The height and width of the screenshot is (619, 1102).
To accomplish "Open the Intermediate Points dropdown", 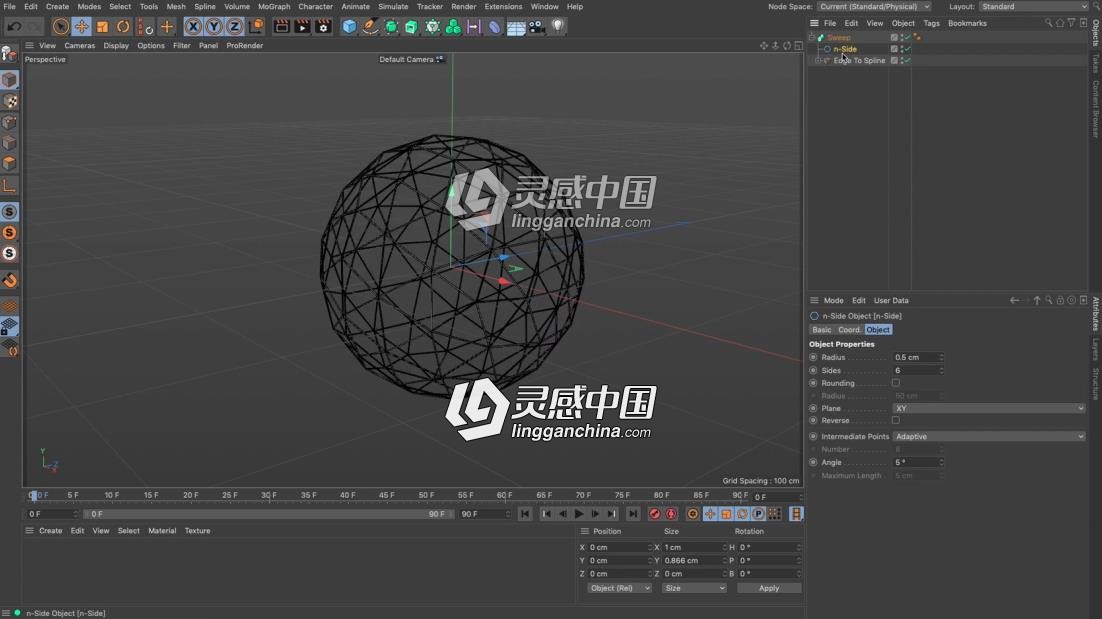I will (989, 436).
